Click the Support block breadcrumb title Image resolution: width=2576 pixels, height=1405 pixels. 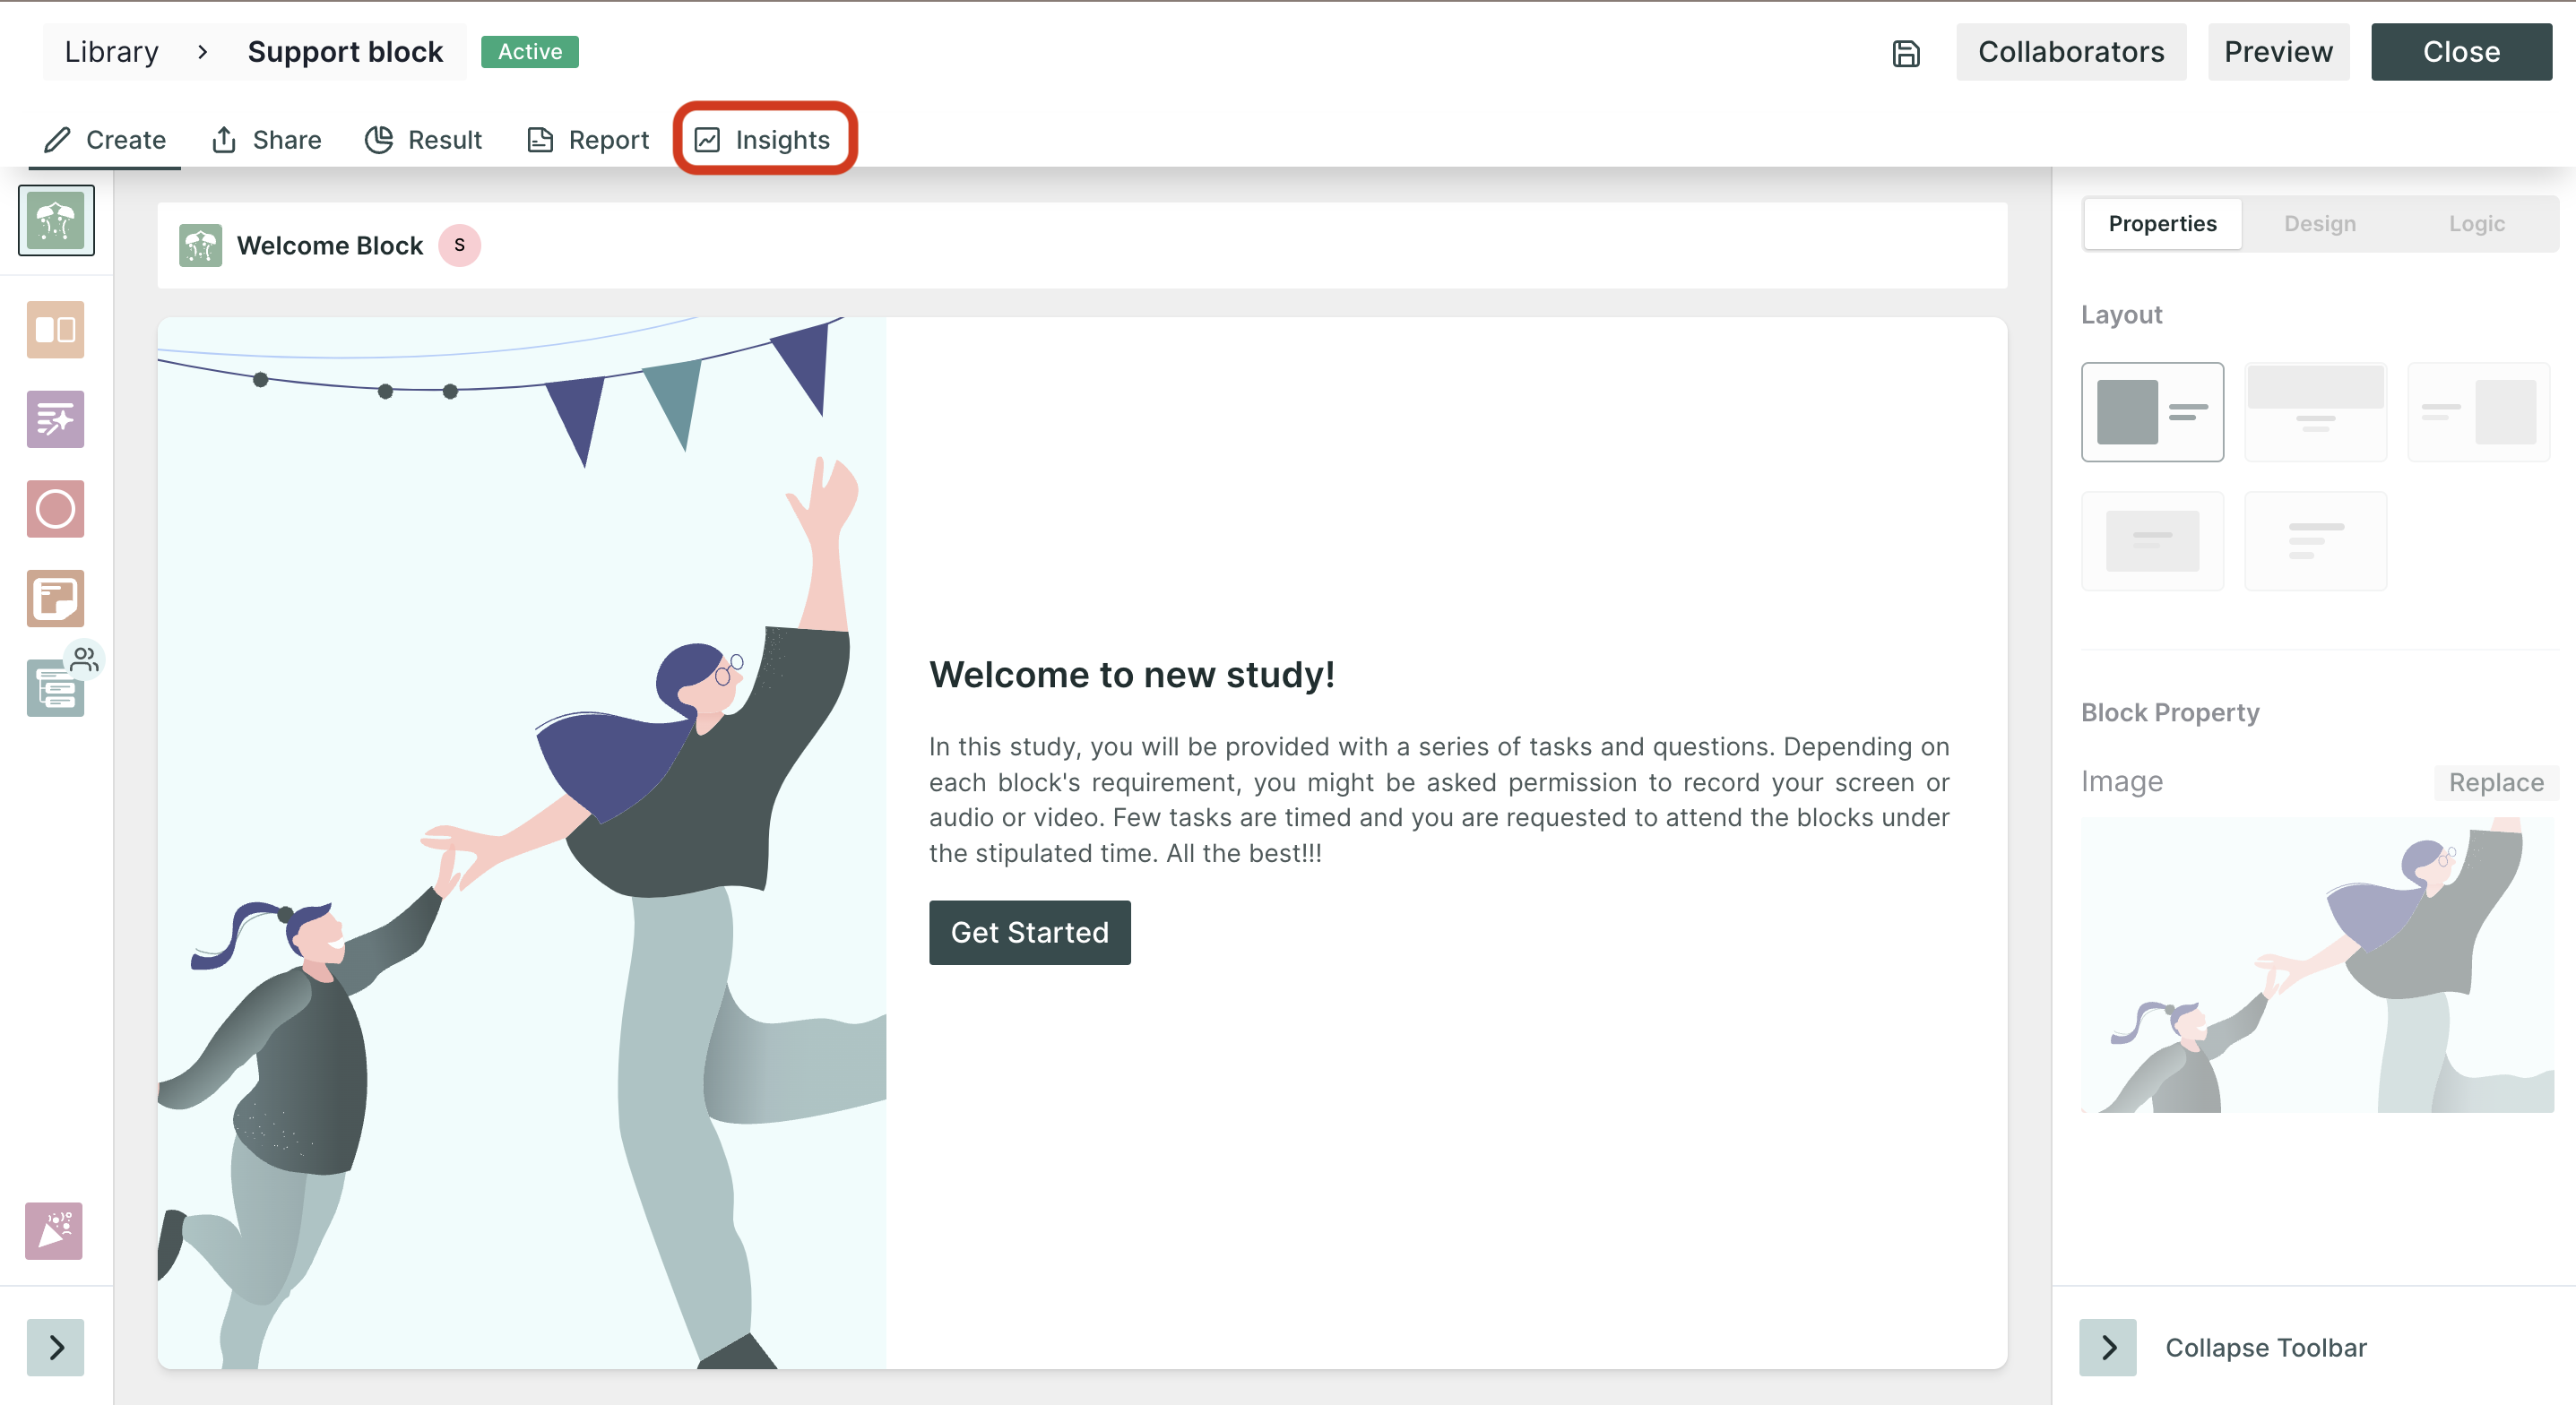click(345, 52)
